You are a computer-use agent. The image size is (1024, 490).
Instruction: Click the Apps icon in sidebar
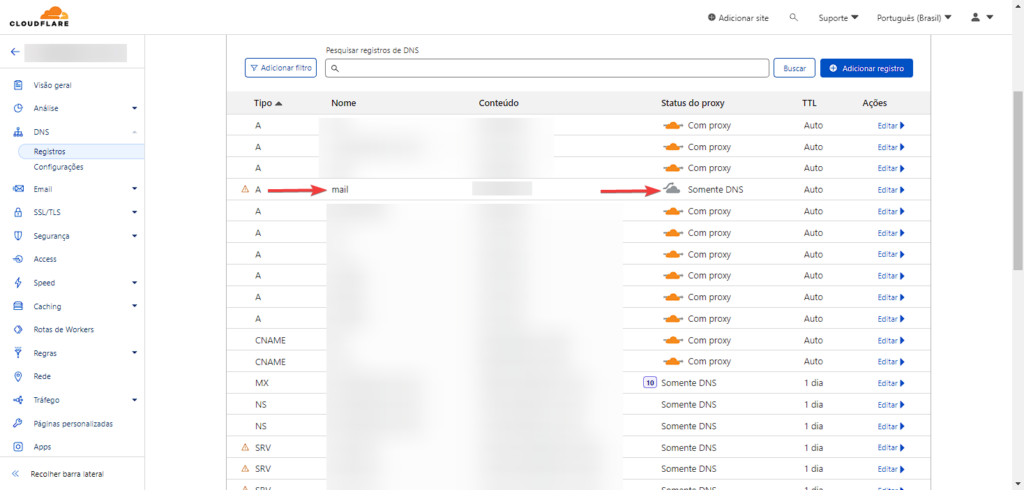[18, 447]
